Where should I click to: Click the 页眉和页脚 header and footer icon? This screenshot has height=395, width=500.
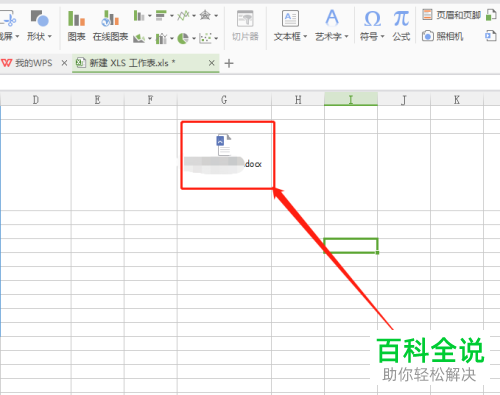pos(427,15)
